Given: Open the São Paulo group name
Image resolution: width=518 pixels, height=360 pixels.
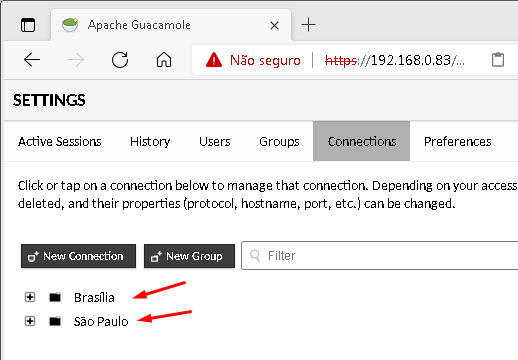Looking at the screenshot, I should [x=101, y=321].
